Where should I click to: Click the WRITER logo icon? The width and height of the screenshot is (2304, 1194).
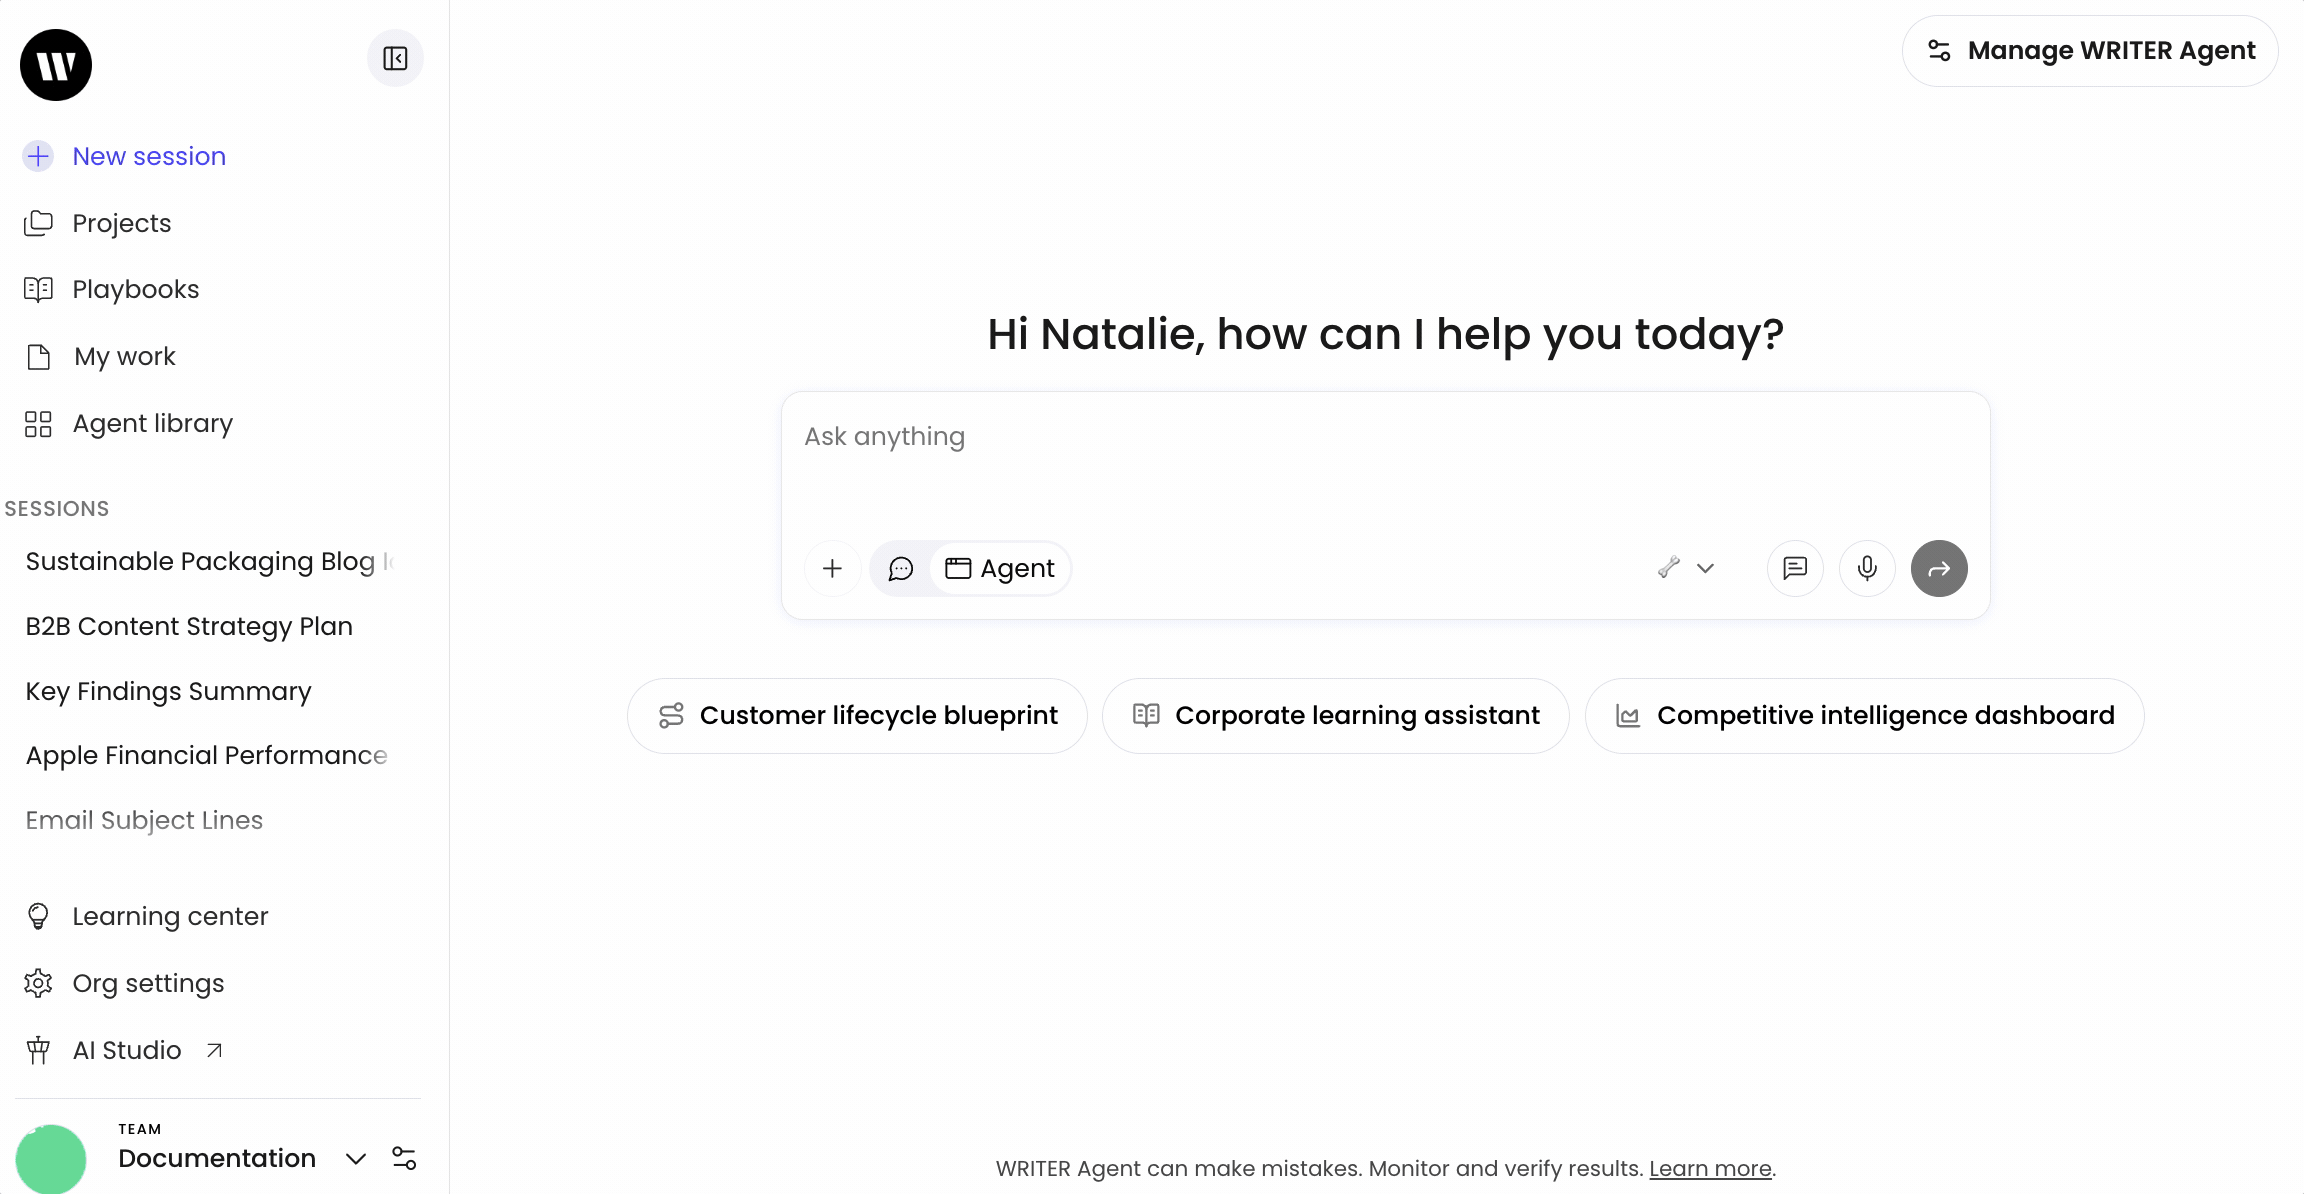[56, 65]
